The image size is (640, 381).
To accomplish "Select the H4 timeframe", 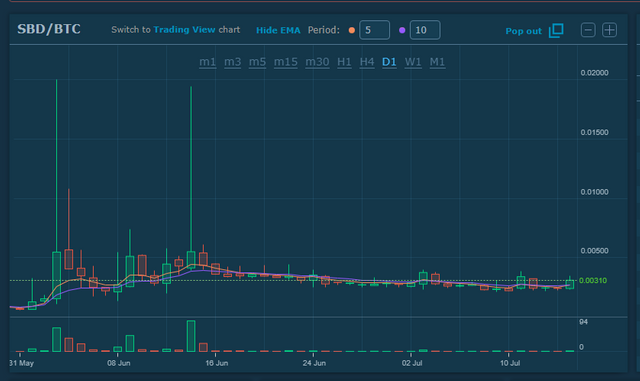I will (367, 62).
